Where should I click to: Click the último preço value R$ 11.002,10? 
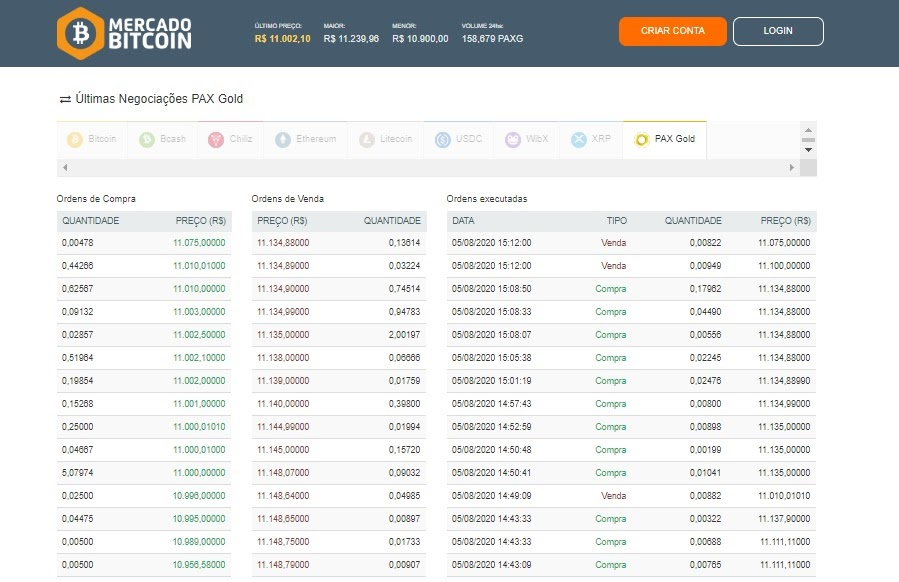coord(283,39)
